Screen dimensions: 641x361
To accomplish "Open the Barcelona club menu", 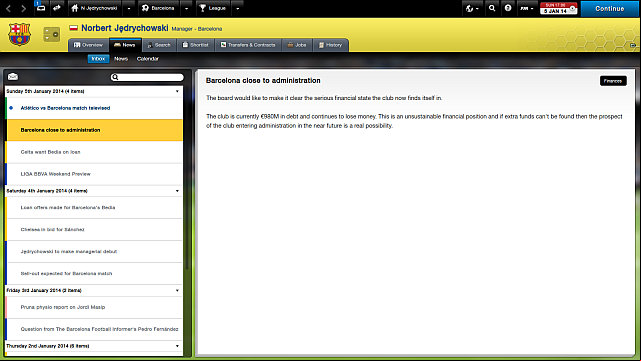I will 158,8.
